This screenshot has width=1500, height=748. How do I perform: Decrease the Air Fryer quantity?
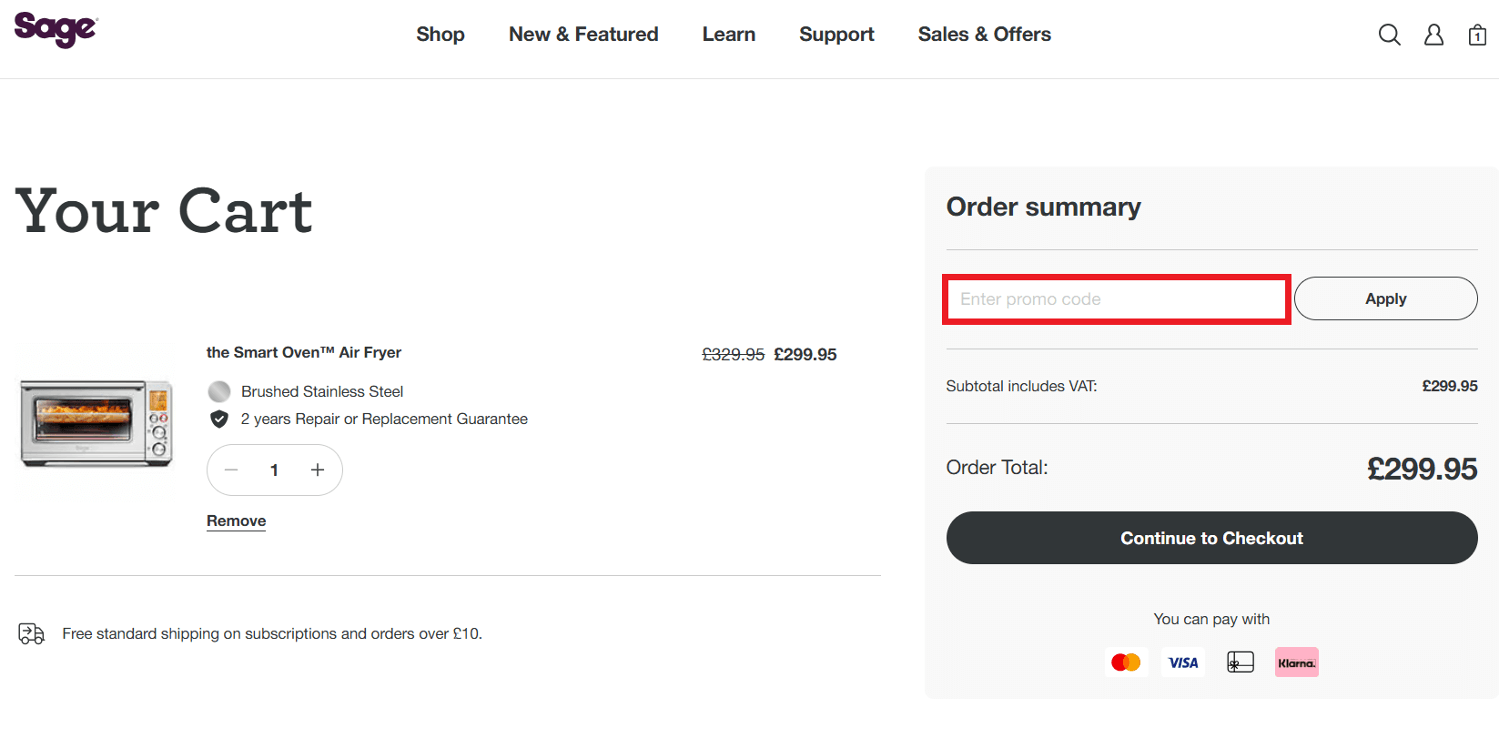(x=231, y=469)
